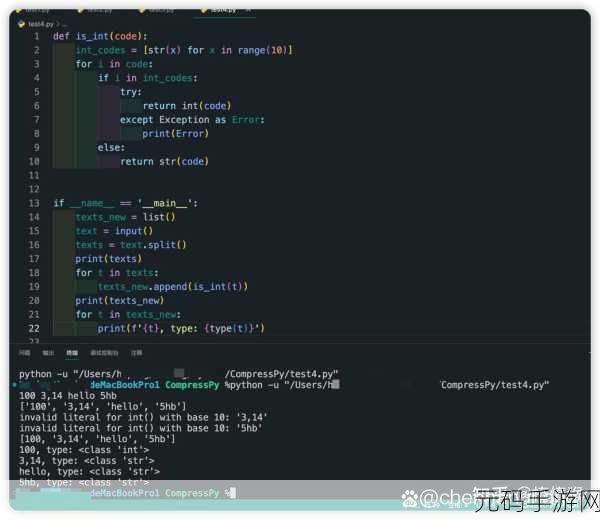The image size is (600, 520).
Task: Click "100, type: <class 'int'>" terminal line
Action: click(x=84, y=450)
